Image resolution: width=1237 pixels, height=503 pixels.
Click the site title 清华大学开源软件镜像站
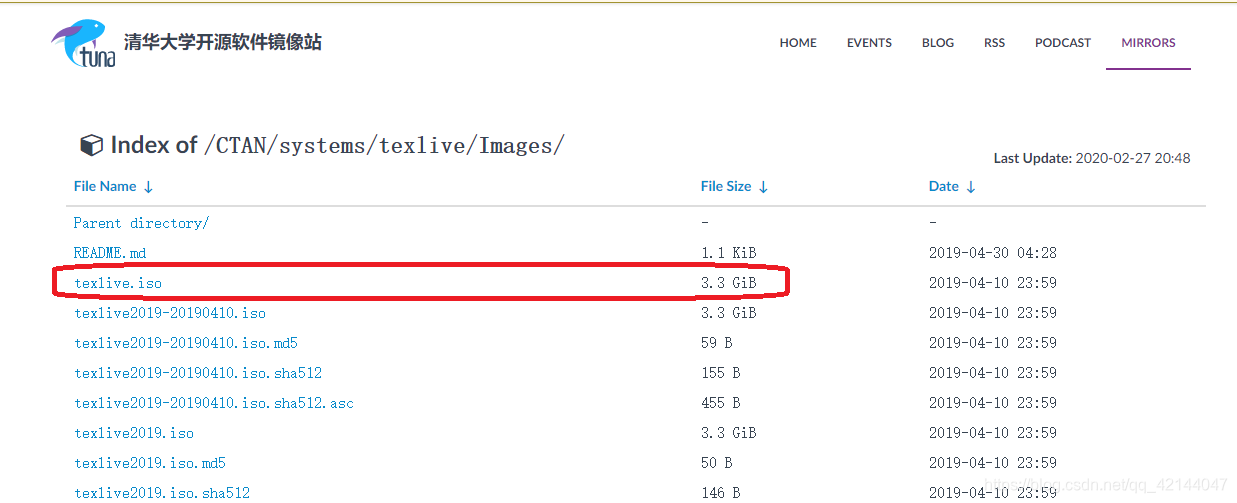pyautogui.click(x=222, y=43)
